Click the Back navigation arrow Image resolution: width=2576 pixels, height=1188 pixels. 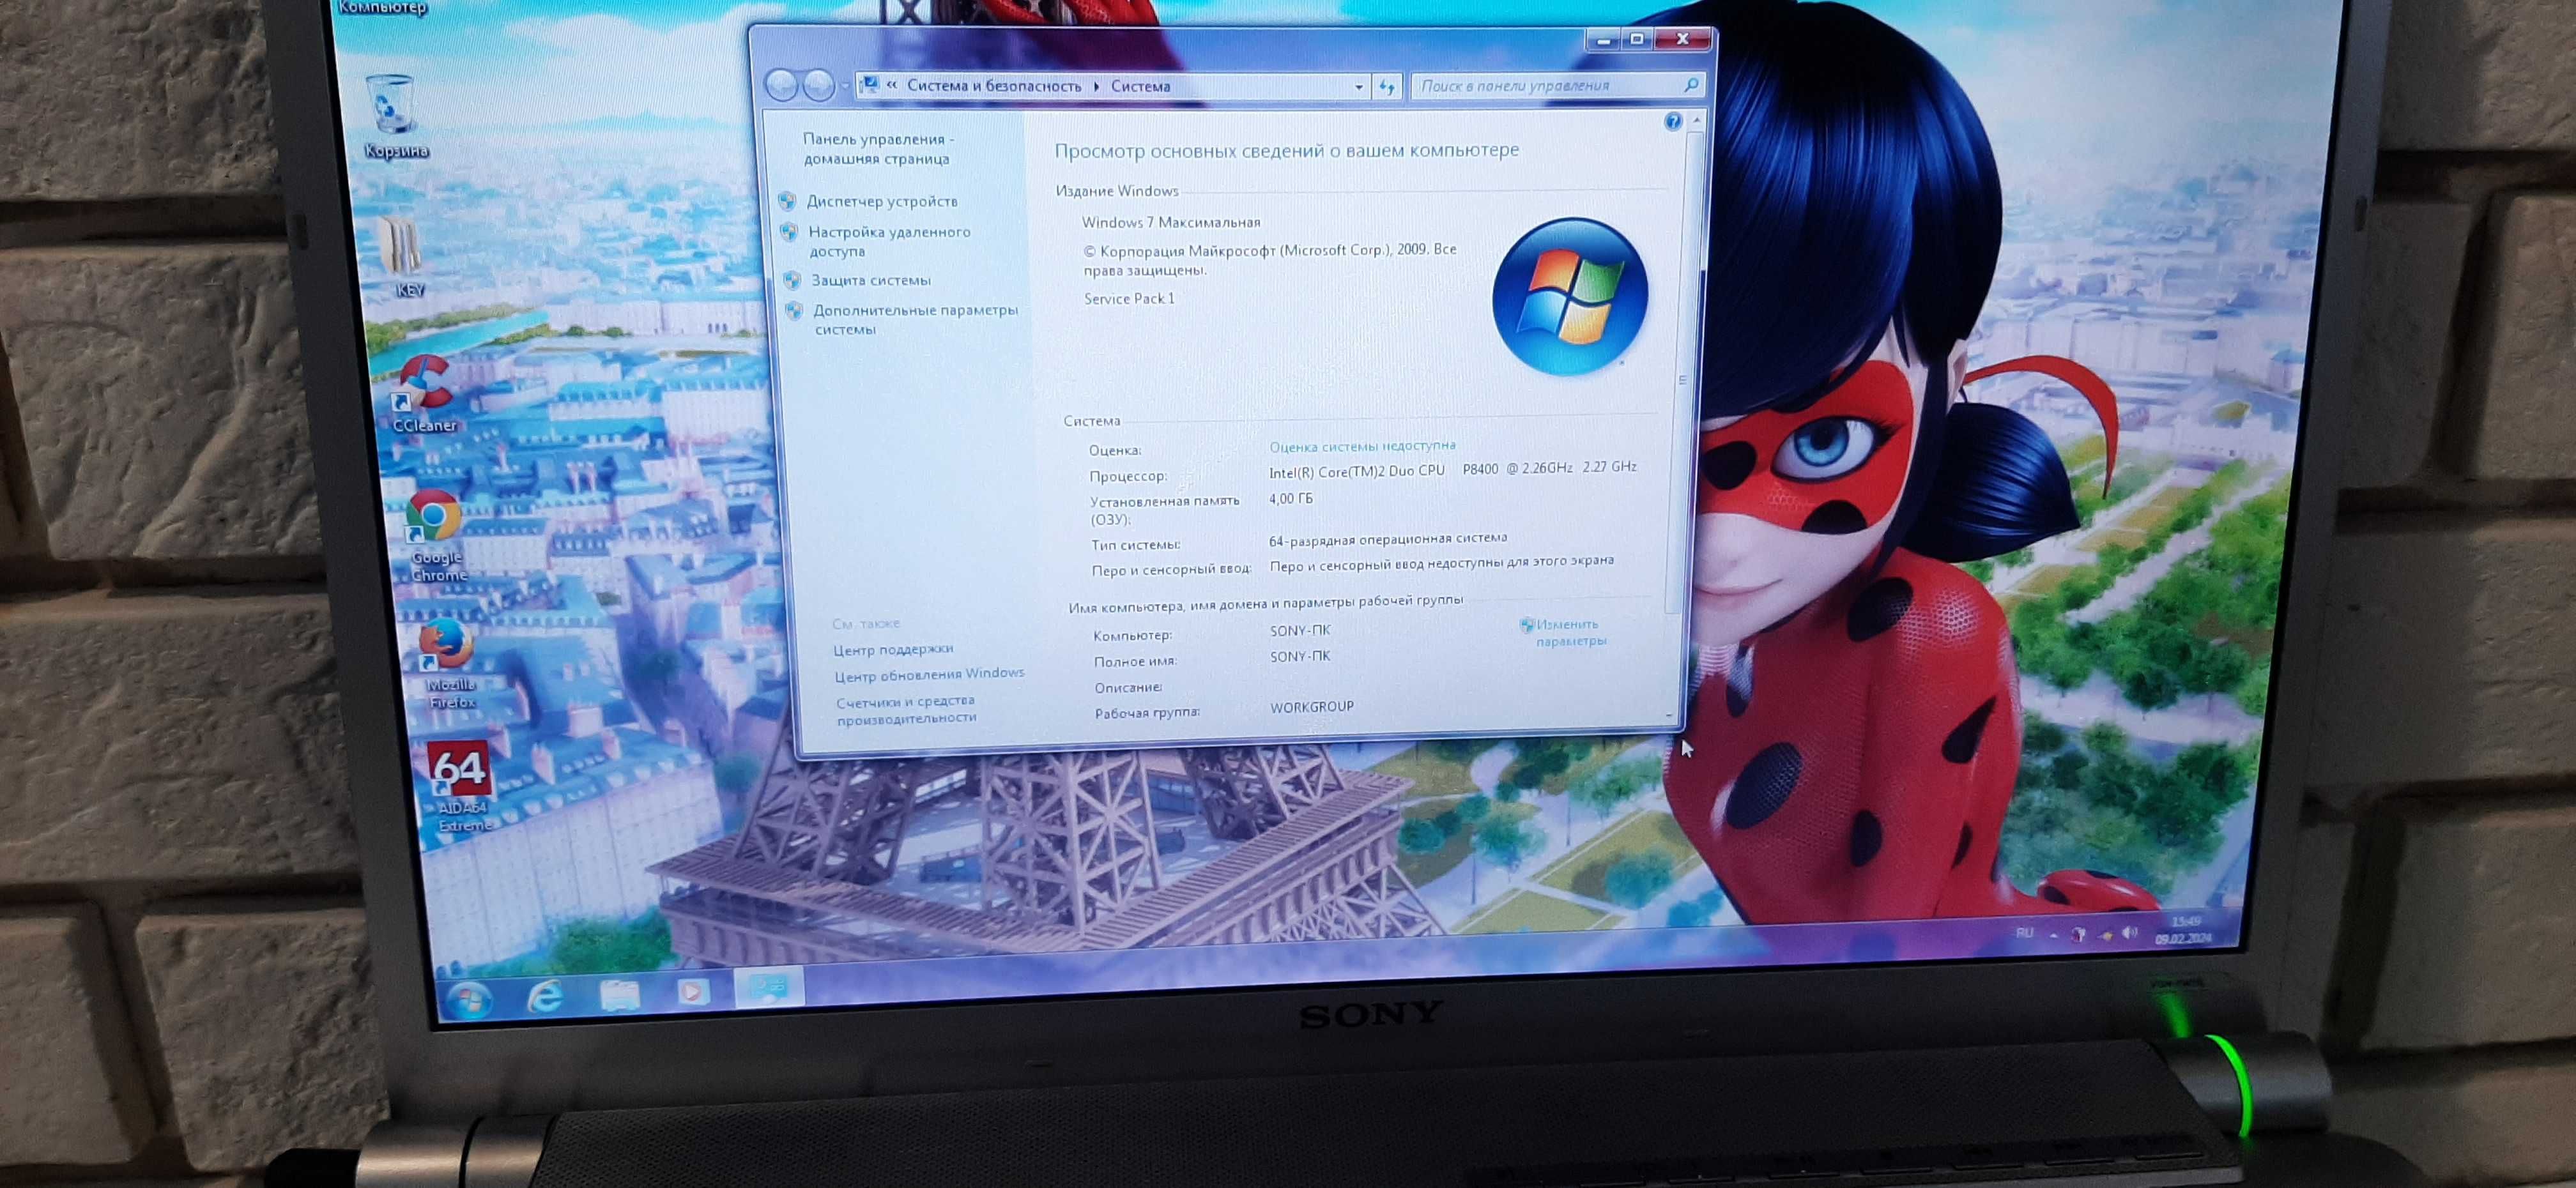pyautogui.click(x=781, y=86)
